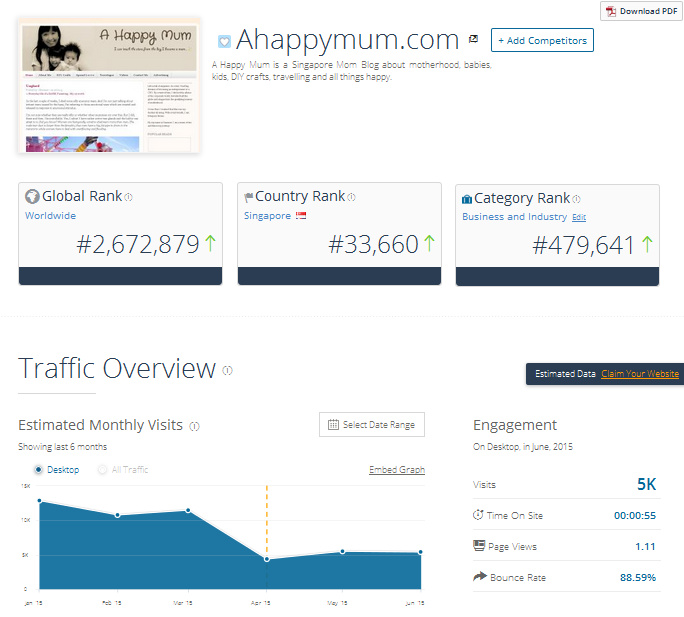Image resolution: width=684 pixels, height=617 pixels.
Task: Click the Ahappymum.com site title
Action: (348, 40)
